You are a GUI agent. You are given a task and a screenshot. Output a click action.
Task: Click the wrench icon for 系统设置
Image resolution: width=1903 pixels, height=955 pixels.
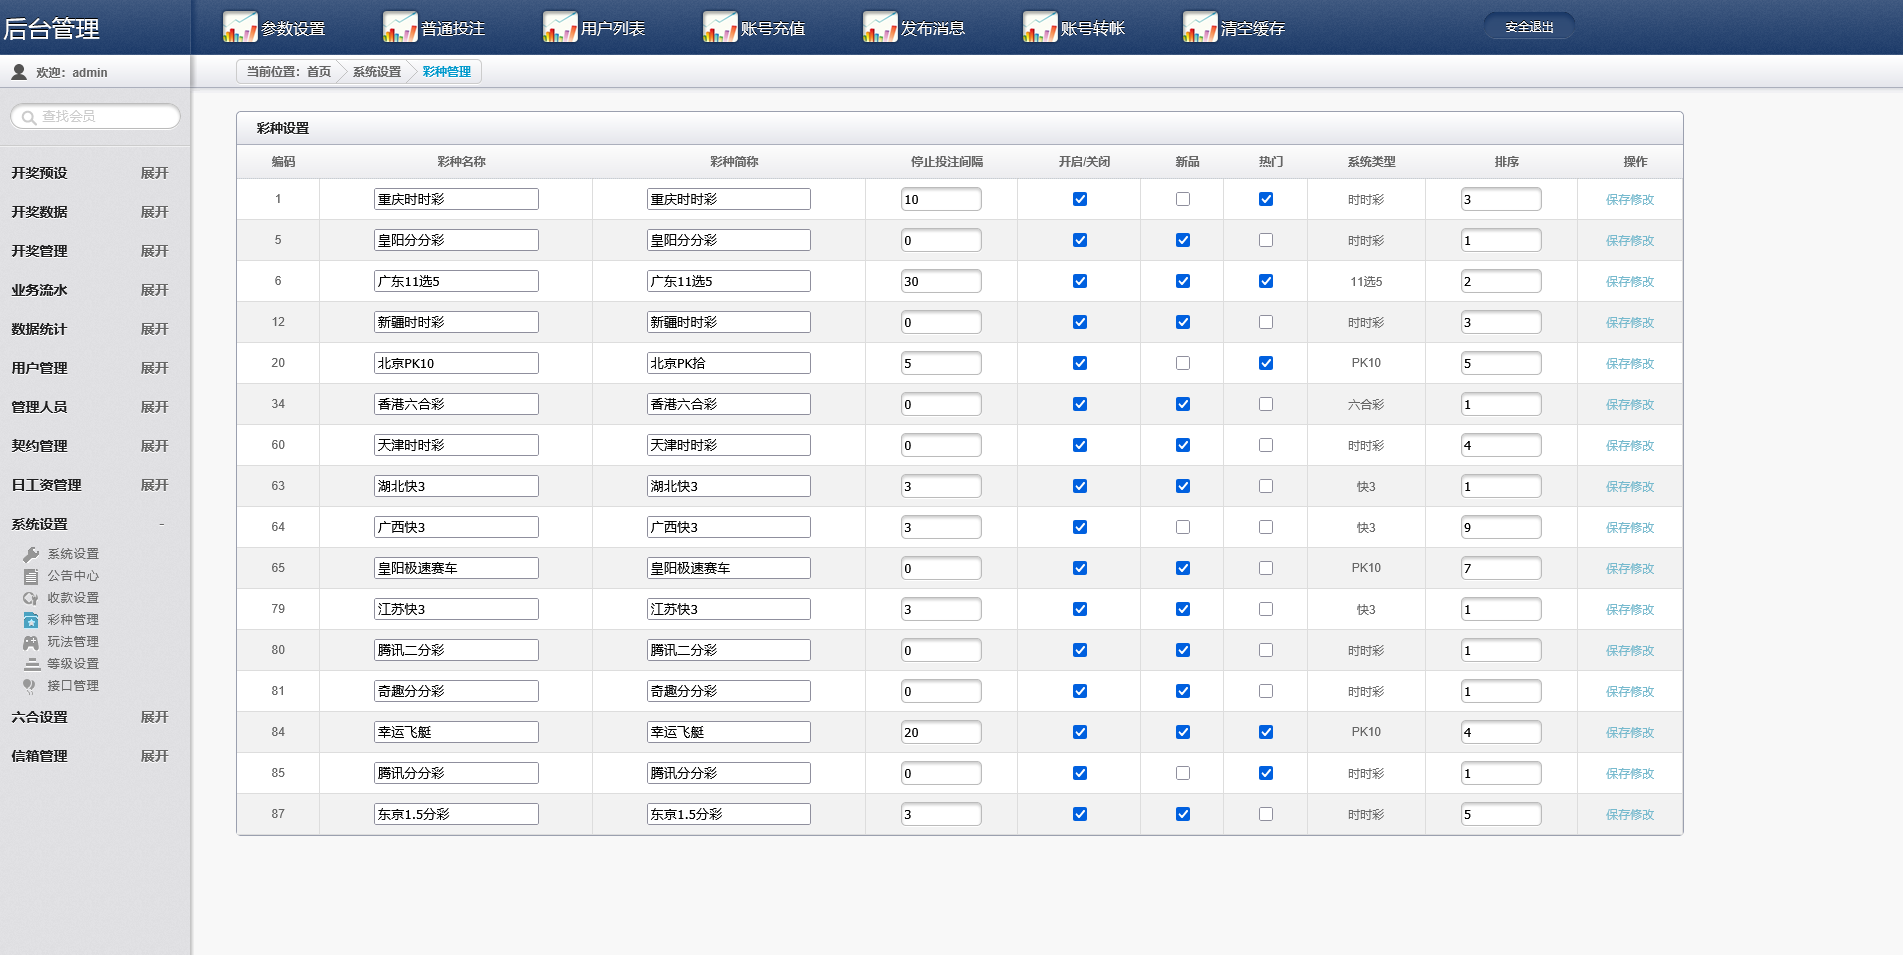pos(31,554)
